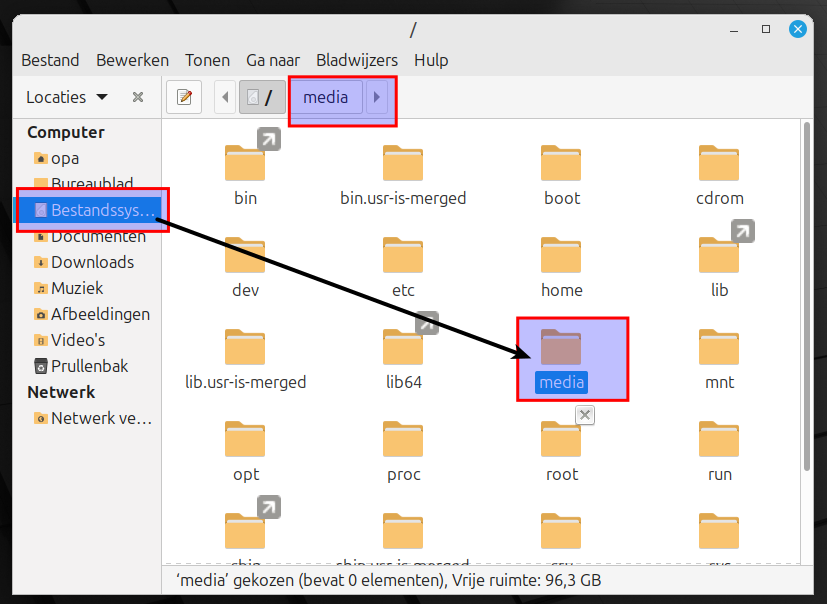Select Bureaublad in the sidebar
Image resolution: width=827 pixels, height=604 pixels.
(87, 184)
